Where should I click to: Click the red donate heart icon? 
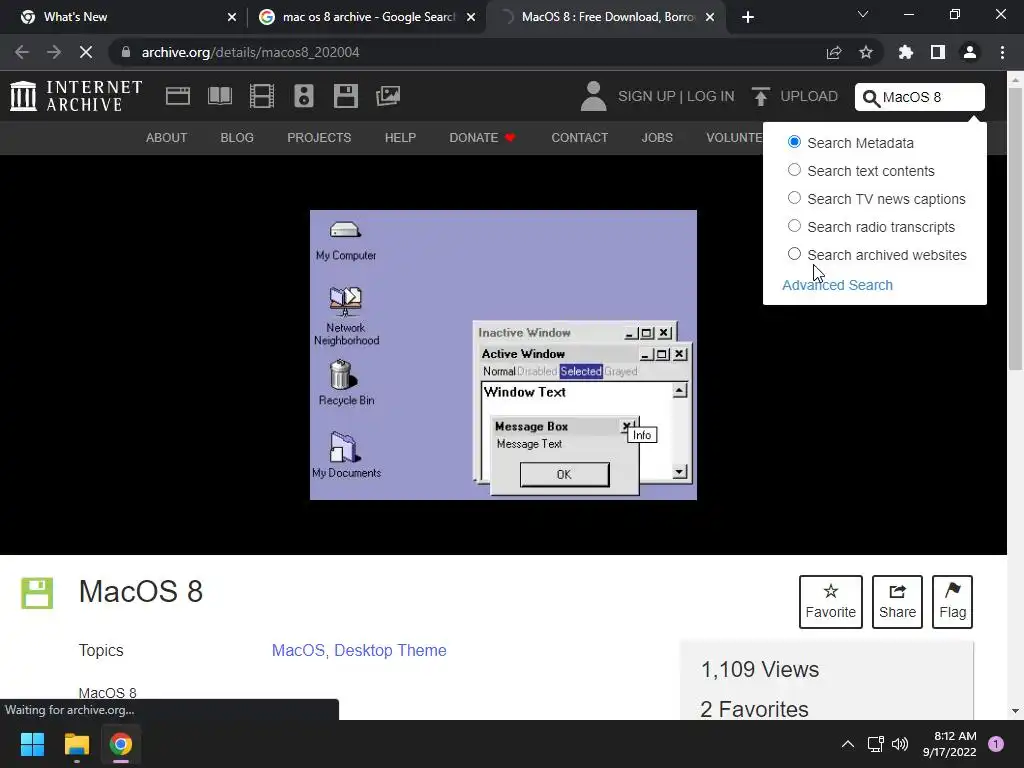click(x=510, y=137)
